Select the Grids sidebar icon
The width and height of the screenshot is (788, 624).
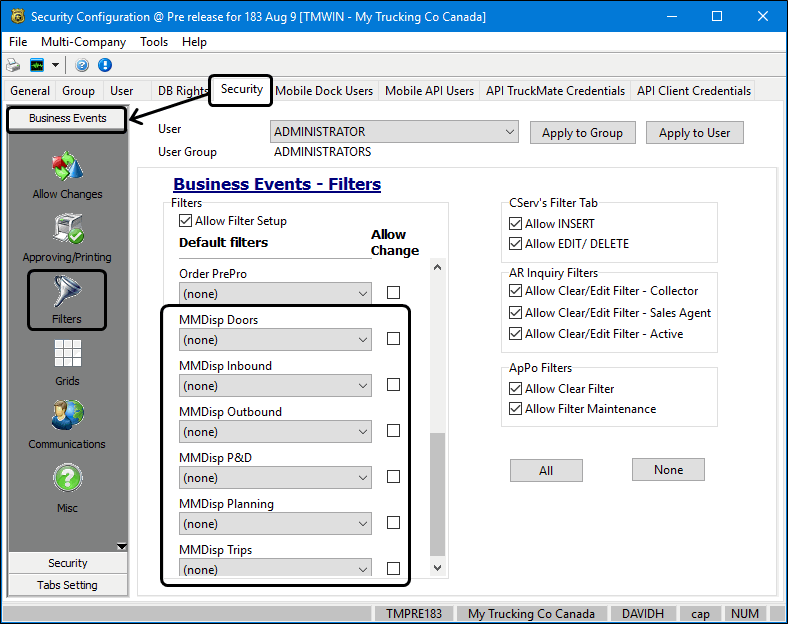pyautogui.click(x=67, y=362)
